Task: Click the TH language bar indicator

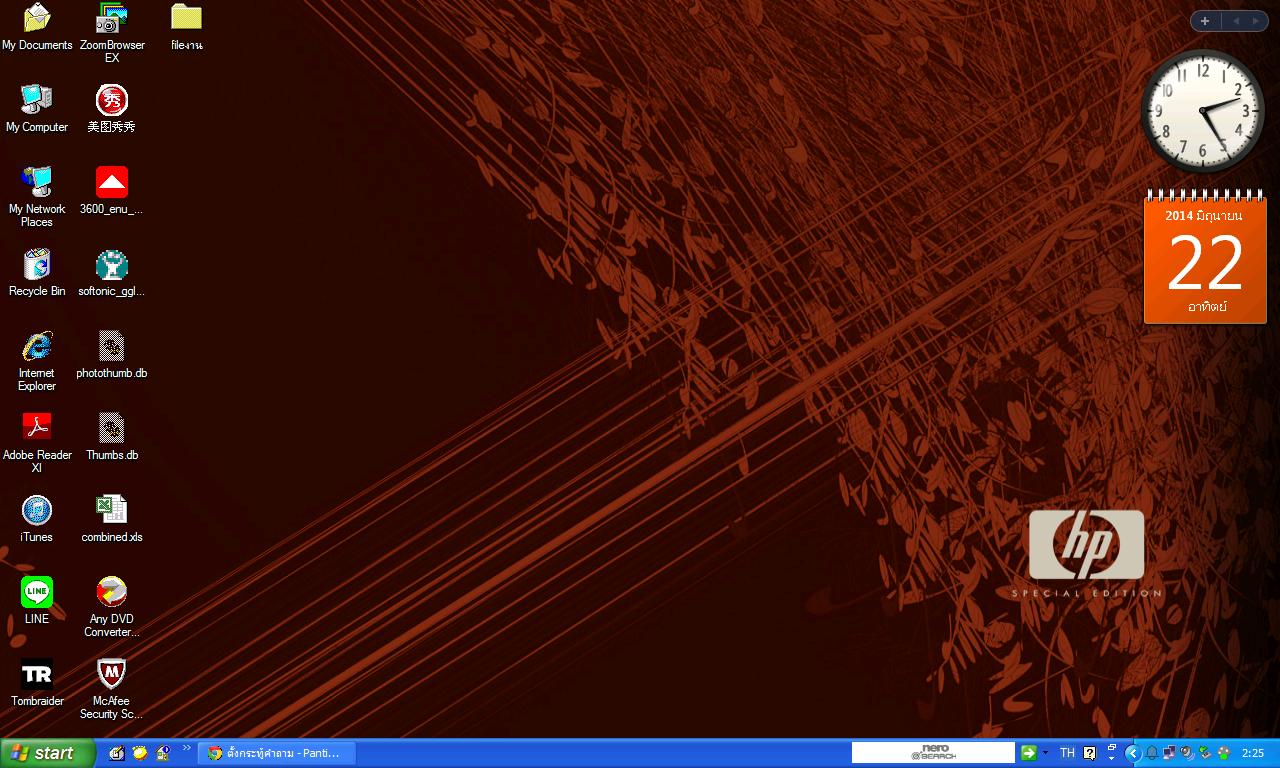Action: point(1067,753)
